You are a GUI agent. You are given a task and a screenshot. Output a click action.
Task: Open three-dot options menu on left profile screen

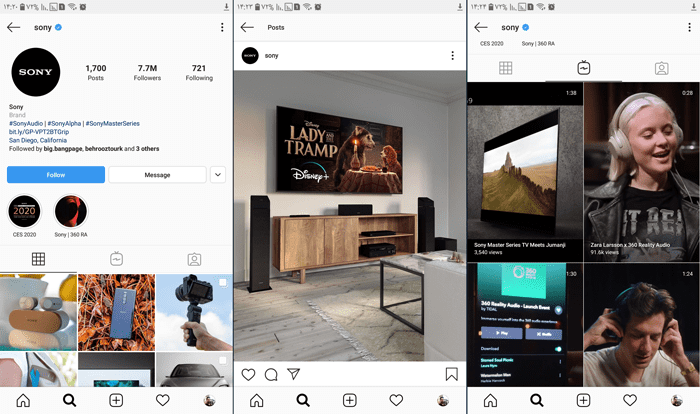tap(222, 27)
